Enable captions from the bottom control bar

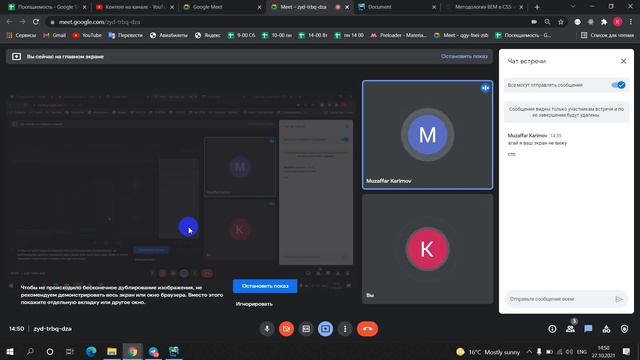(x=306, y=329)
